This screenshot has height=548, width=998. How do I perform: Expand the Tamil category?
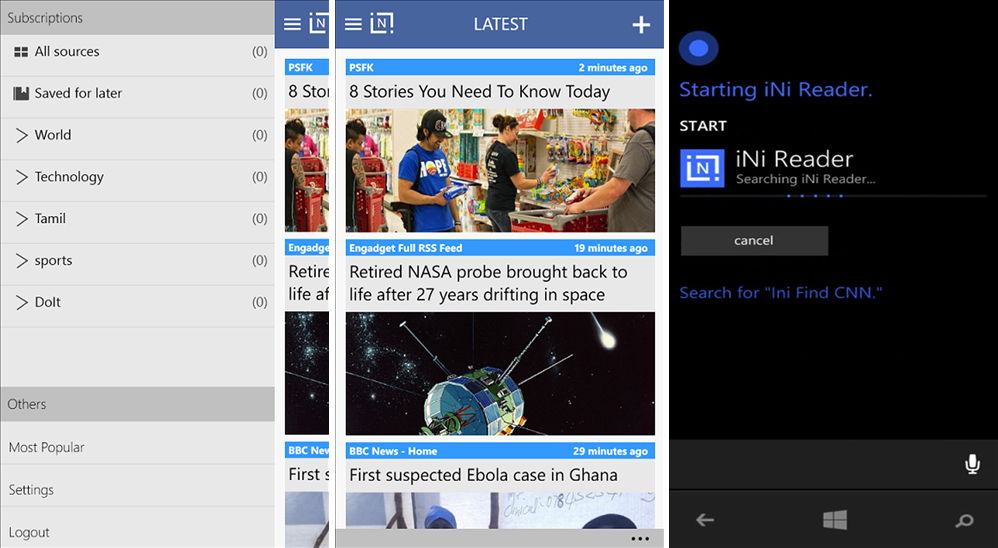click(x=22, y=218)
